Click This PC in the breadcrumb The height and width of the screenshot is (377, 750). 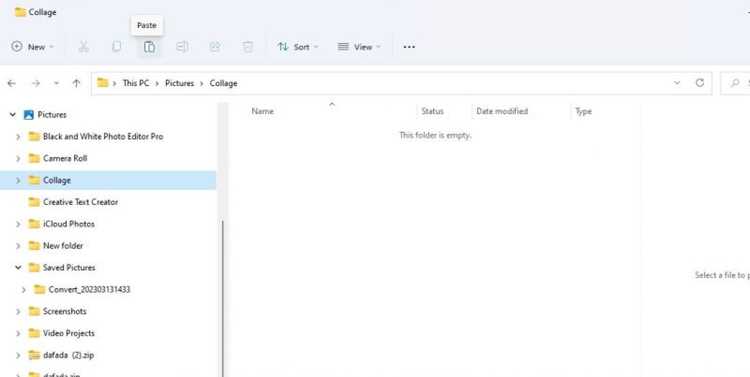click(x=136, y=83)
